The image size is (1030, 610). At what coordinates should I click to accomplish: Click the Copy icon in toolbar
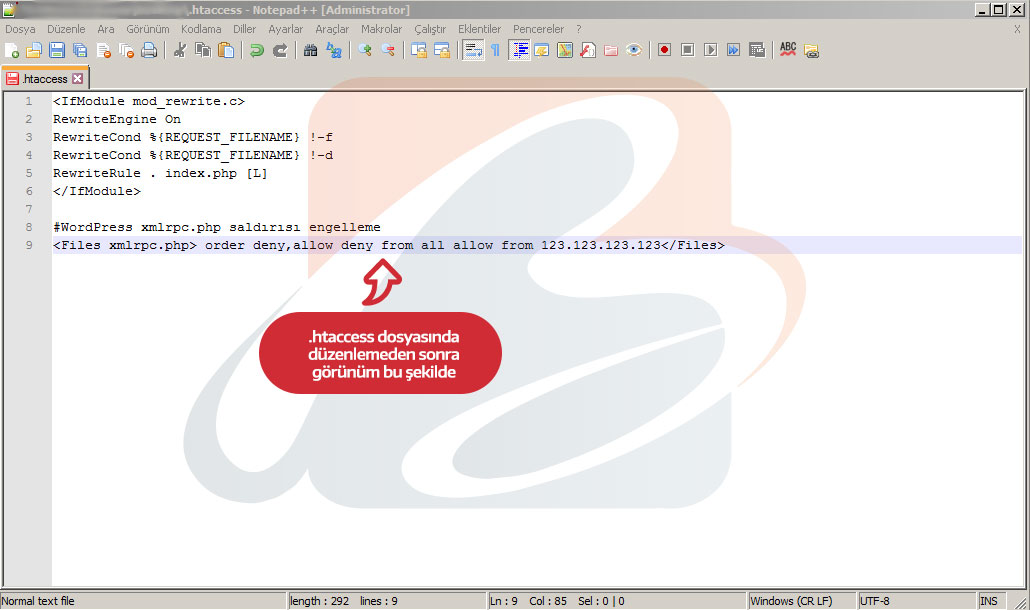202,51
